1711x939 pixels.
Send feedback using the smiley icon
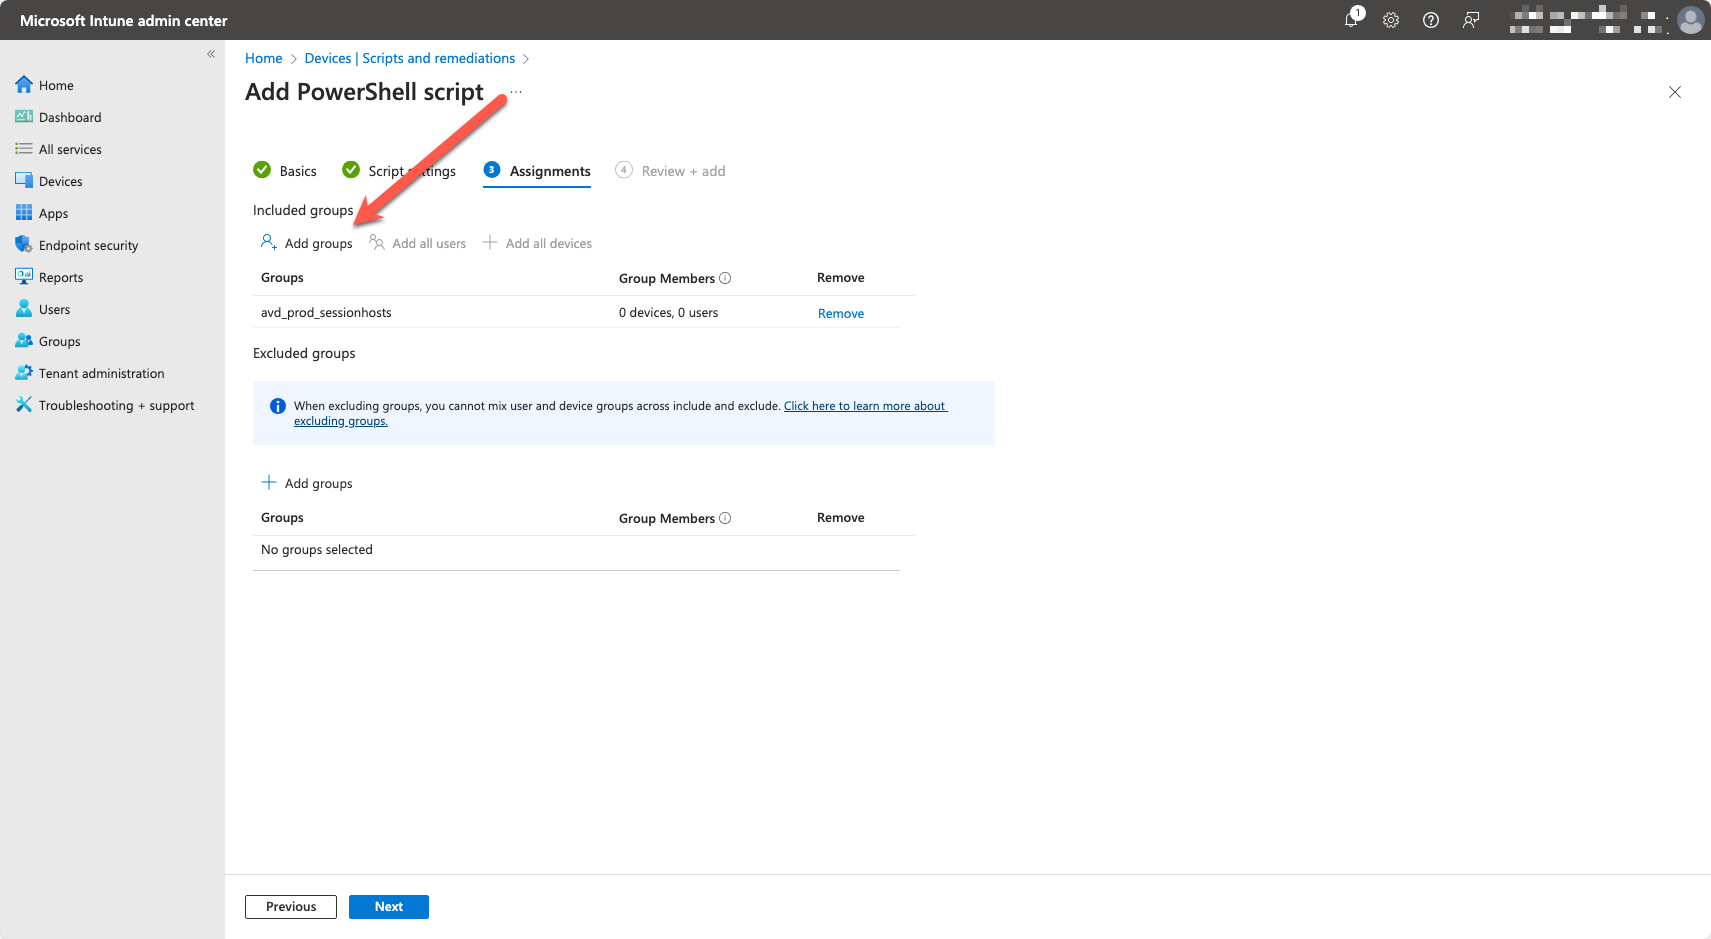pos(1470,20)
